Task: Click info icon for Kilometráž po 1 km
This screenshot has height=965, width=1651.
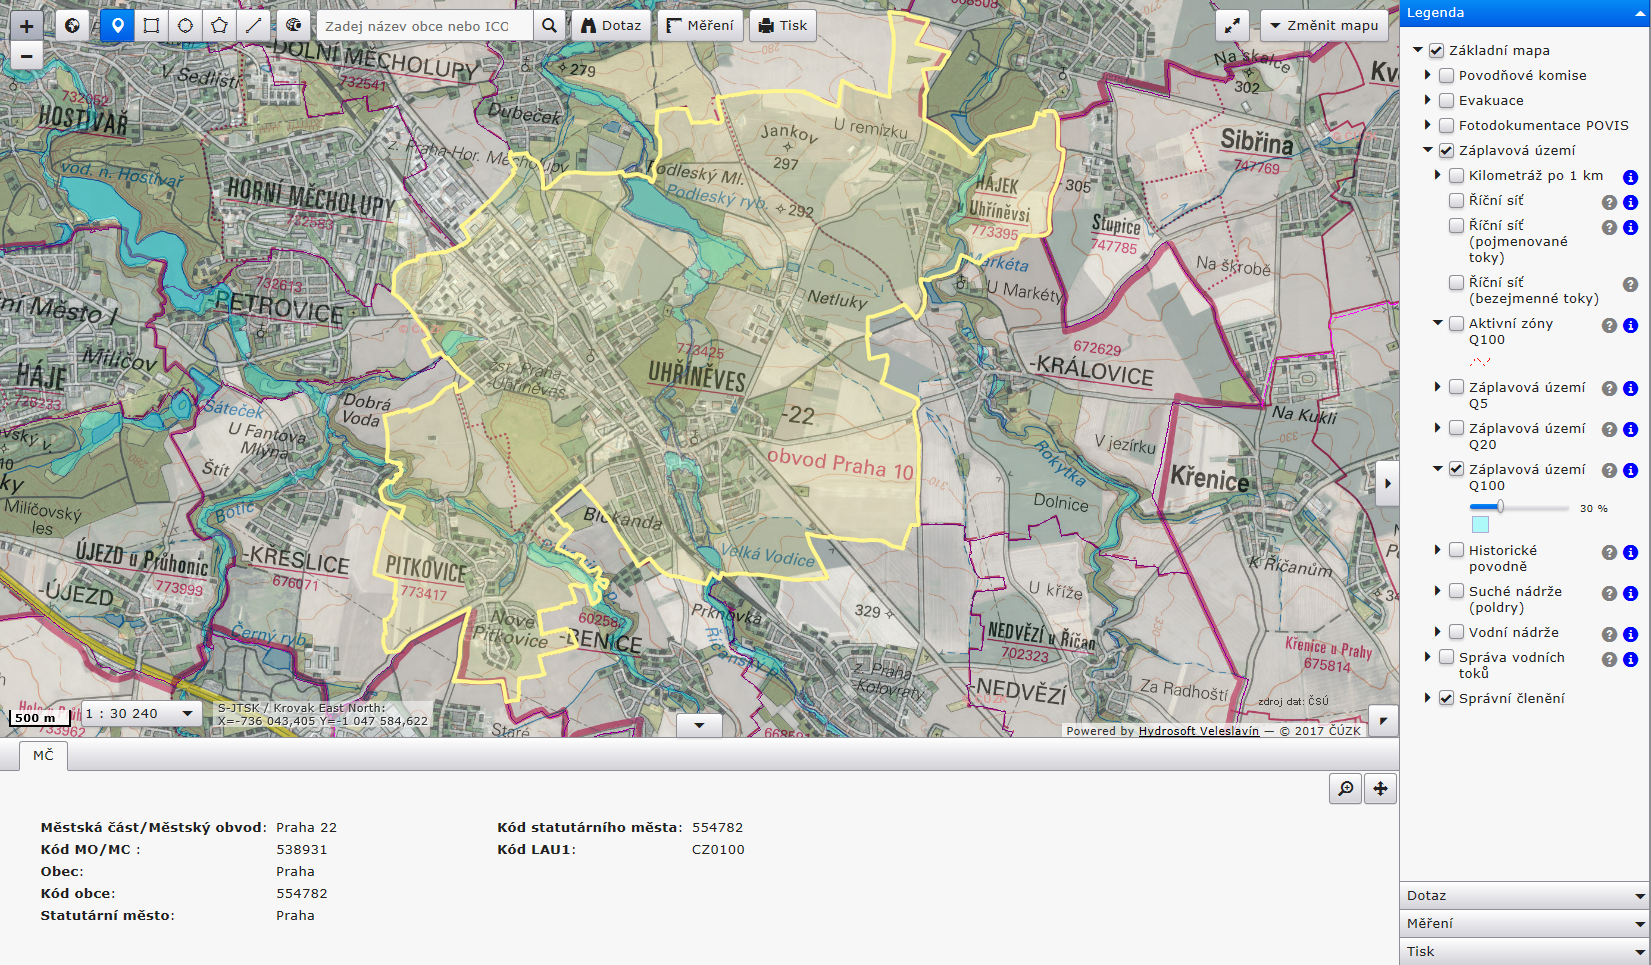Action: (x=1630, y=177)
